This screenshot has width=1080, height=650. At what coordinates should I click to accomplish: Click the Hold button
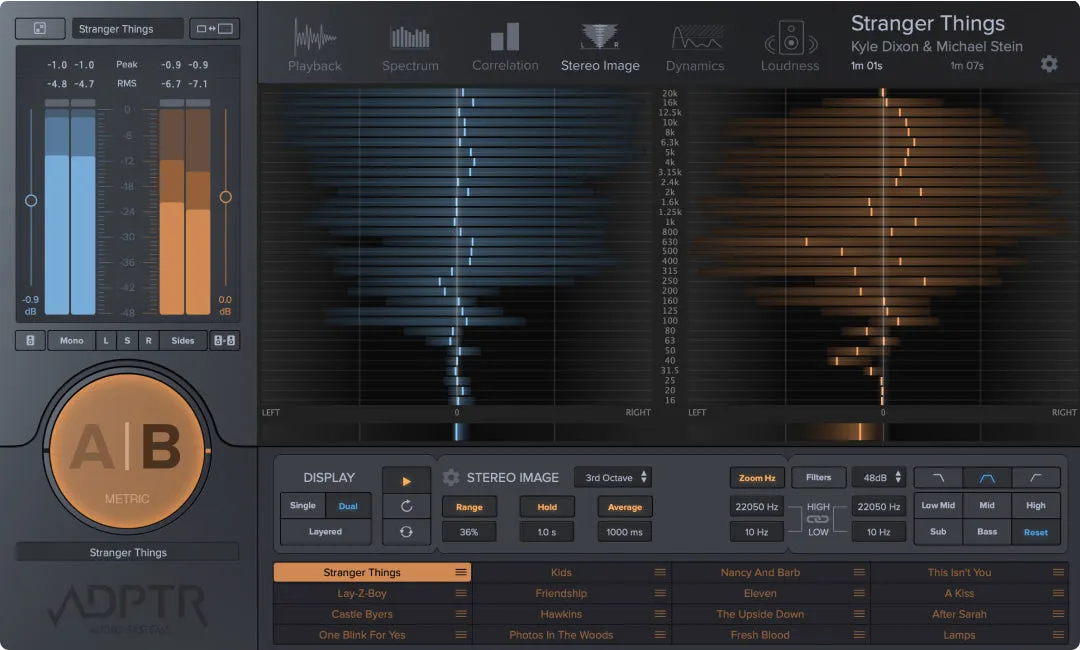[547, 507]
